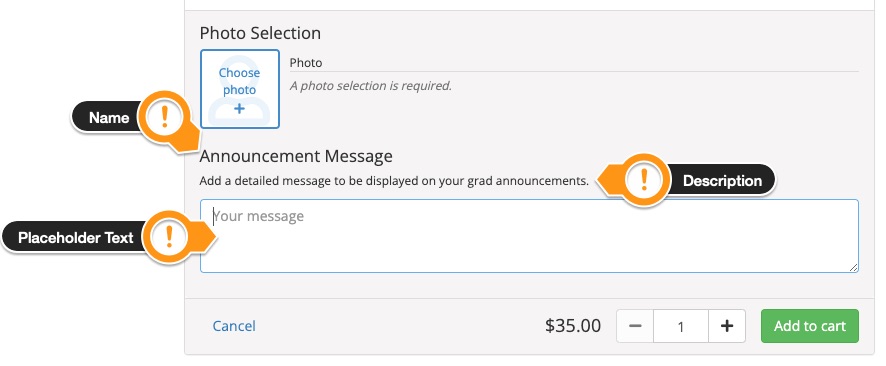Click the text area resize handle corner
The image size is (886, 366).
853,267
